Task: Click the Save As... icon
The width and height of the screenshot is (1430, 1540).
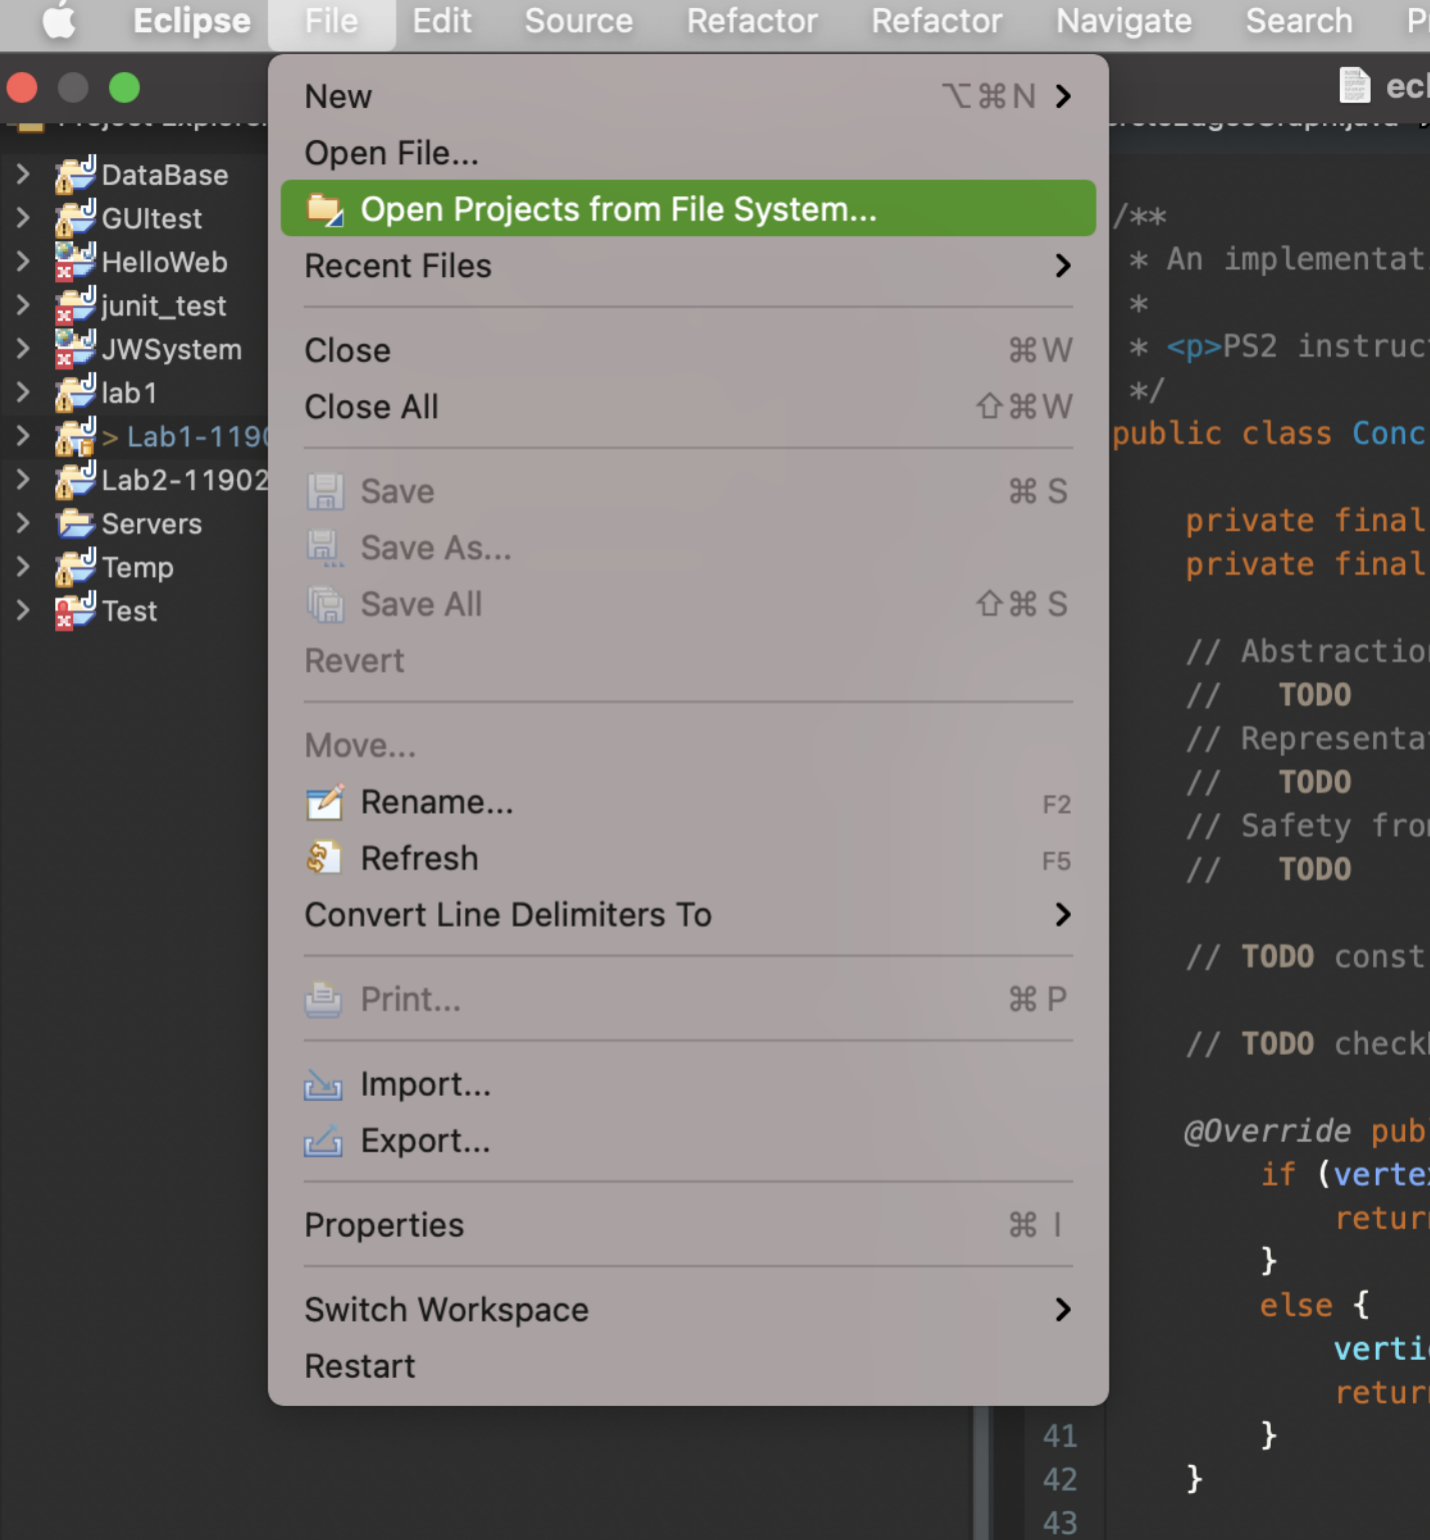Action: [325, 548]
